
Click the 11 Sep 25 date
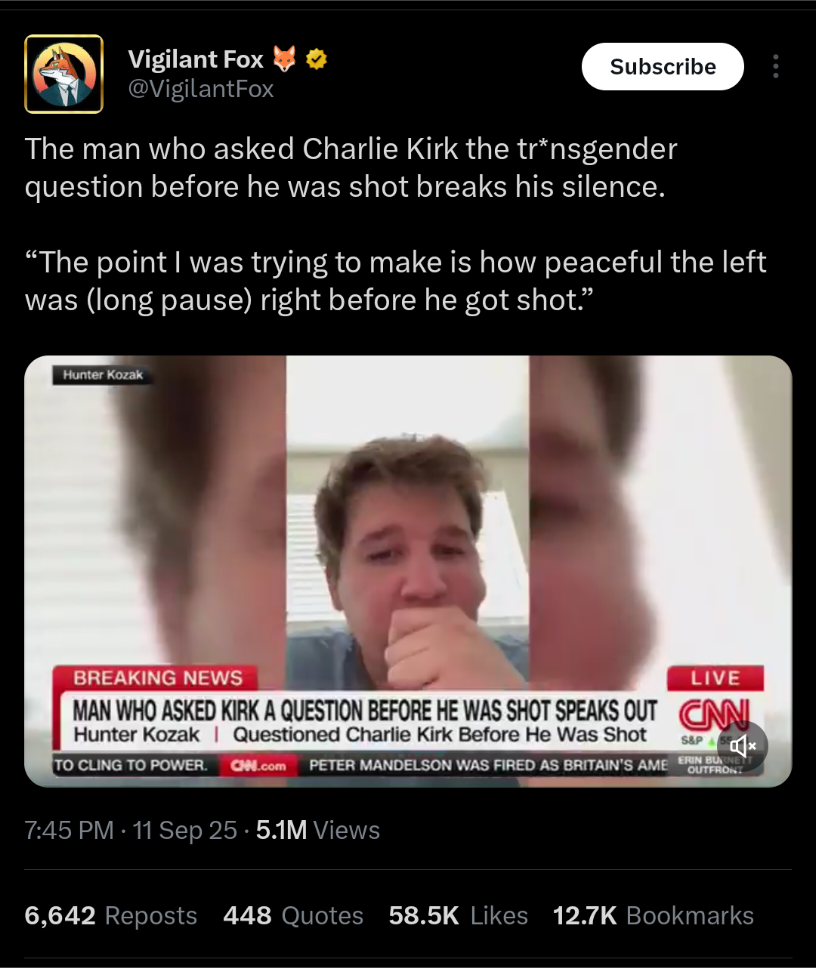[x=185, y=830]
